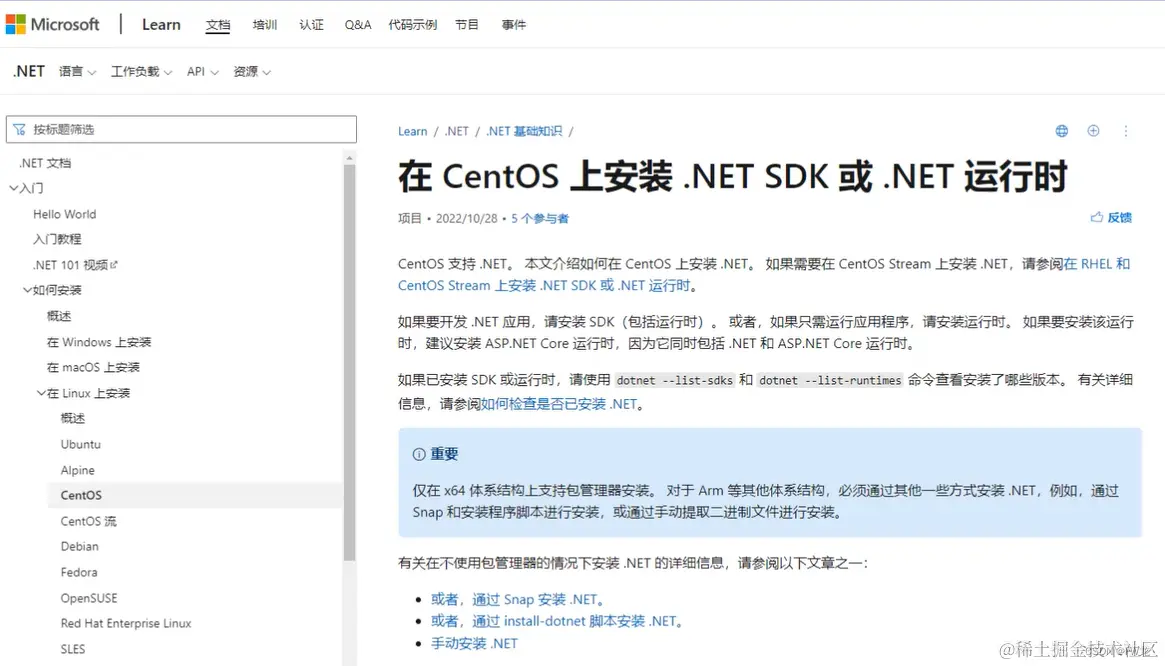Viewport: 1165px width, 666px height.
Task: Click the info icon in 重要 box
Action: 419,454
